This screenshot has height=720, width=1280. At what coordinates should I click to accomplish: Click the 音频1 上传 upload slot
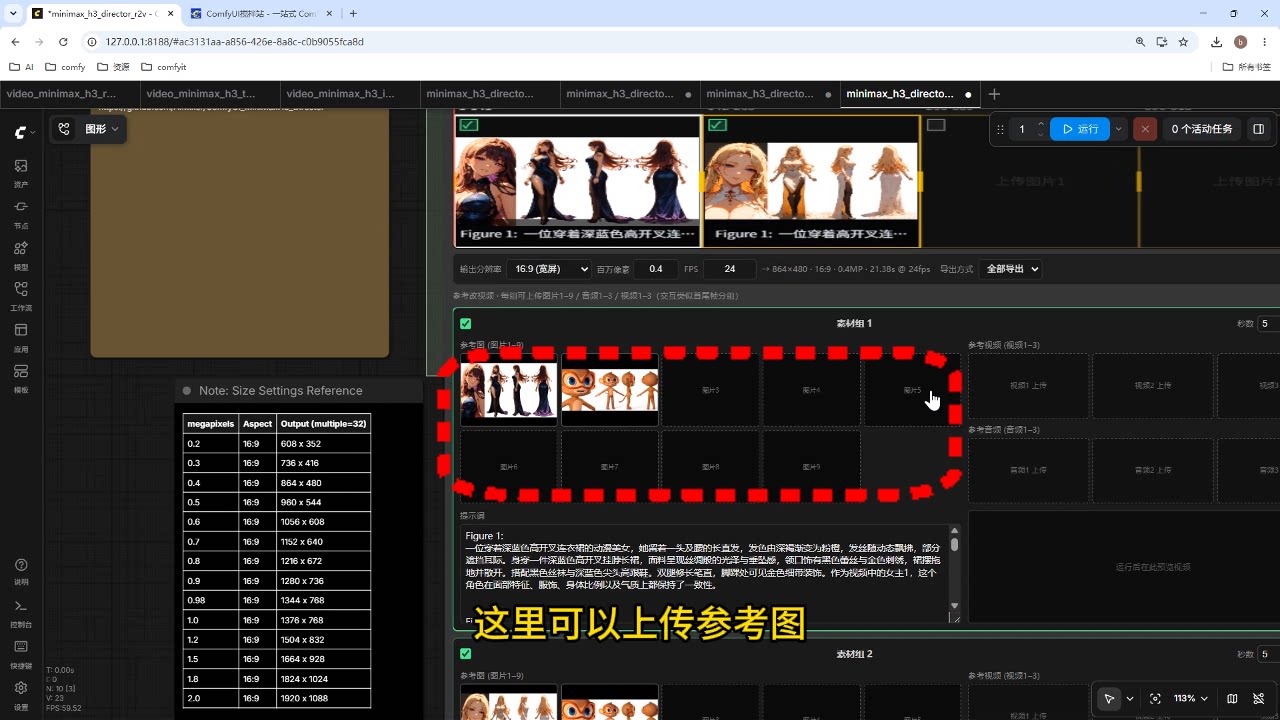click(x=1028, y=470)
